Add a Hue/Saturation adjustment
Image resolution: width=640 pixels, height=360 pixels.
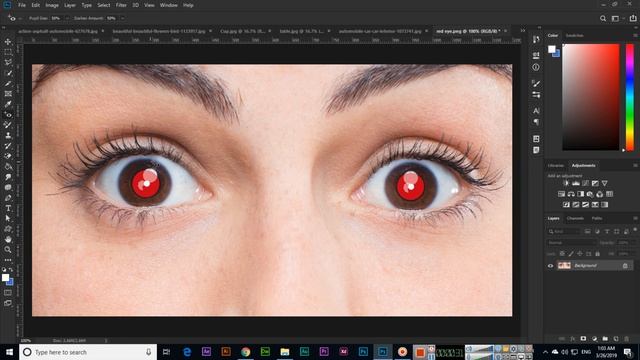(x=562, y=194)
